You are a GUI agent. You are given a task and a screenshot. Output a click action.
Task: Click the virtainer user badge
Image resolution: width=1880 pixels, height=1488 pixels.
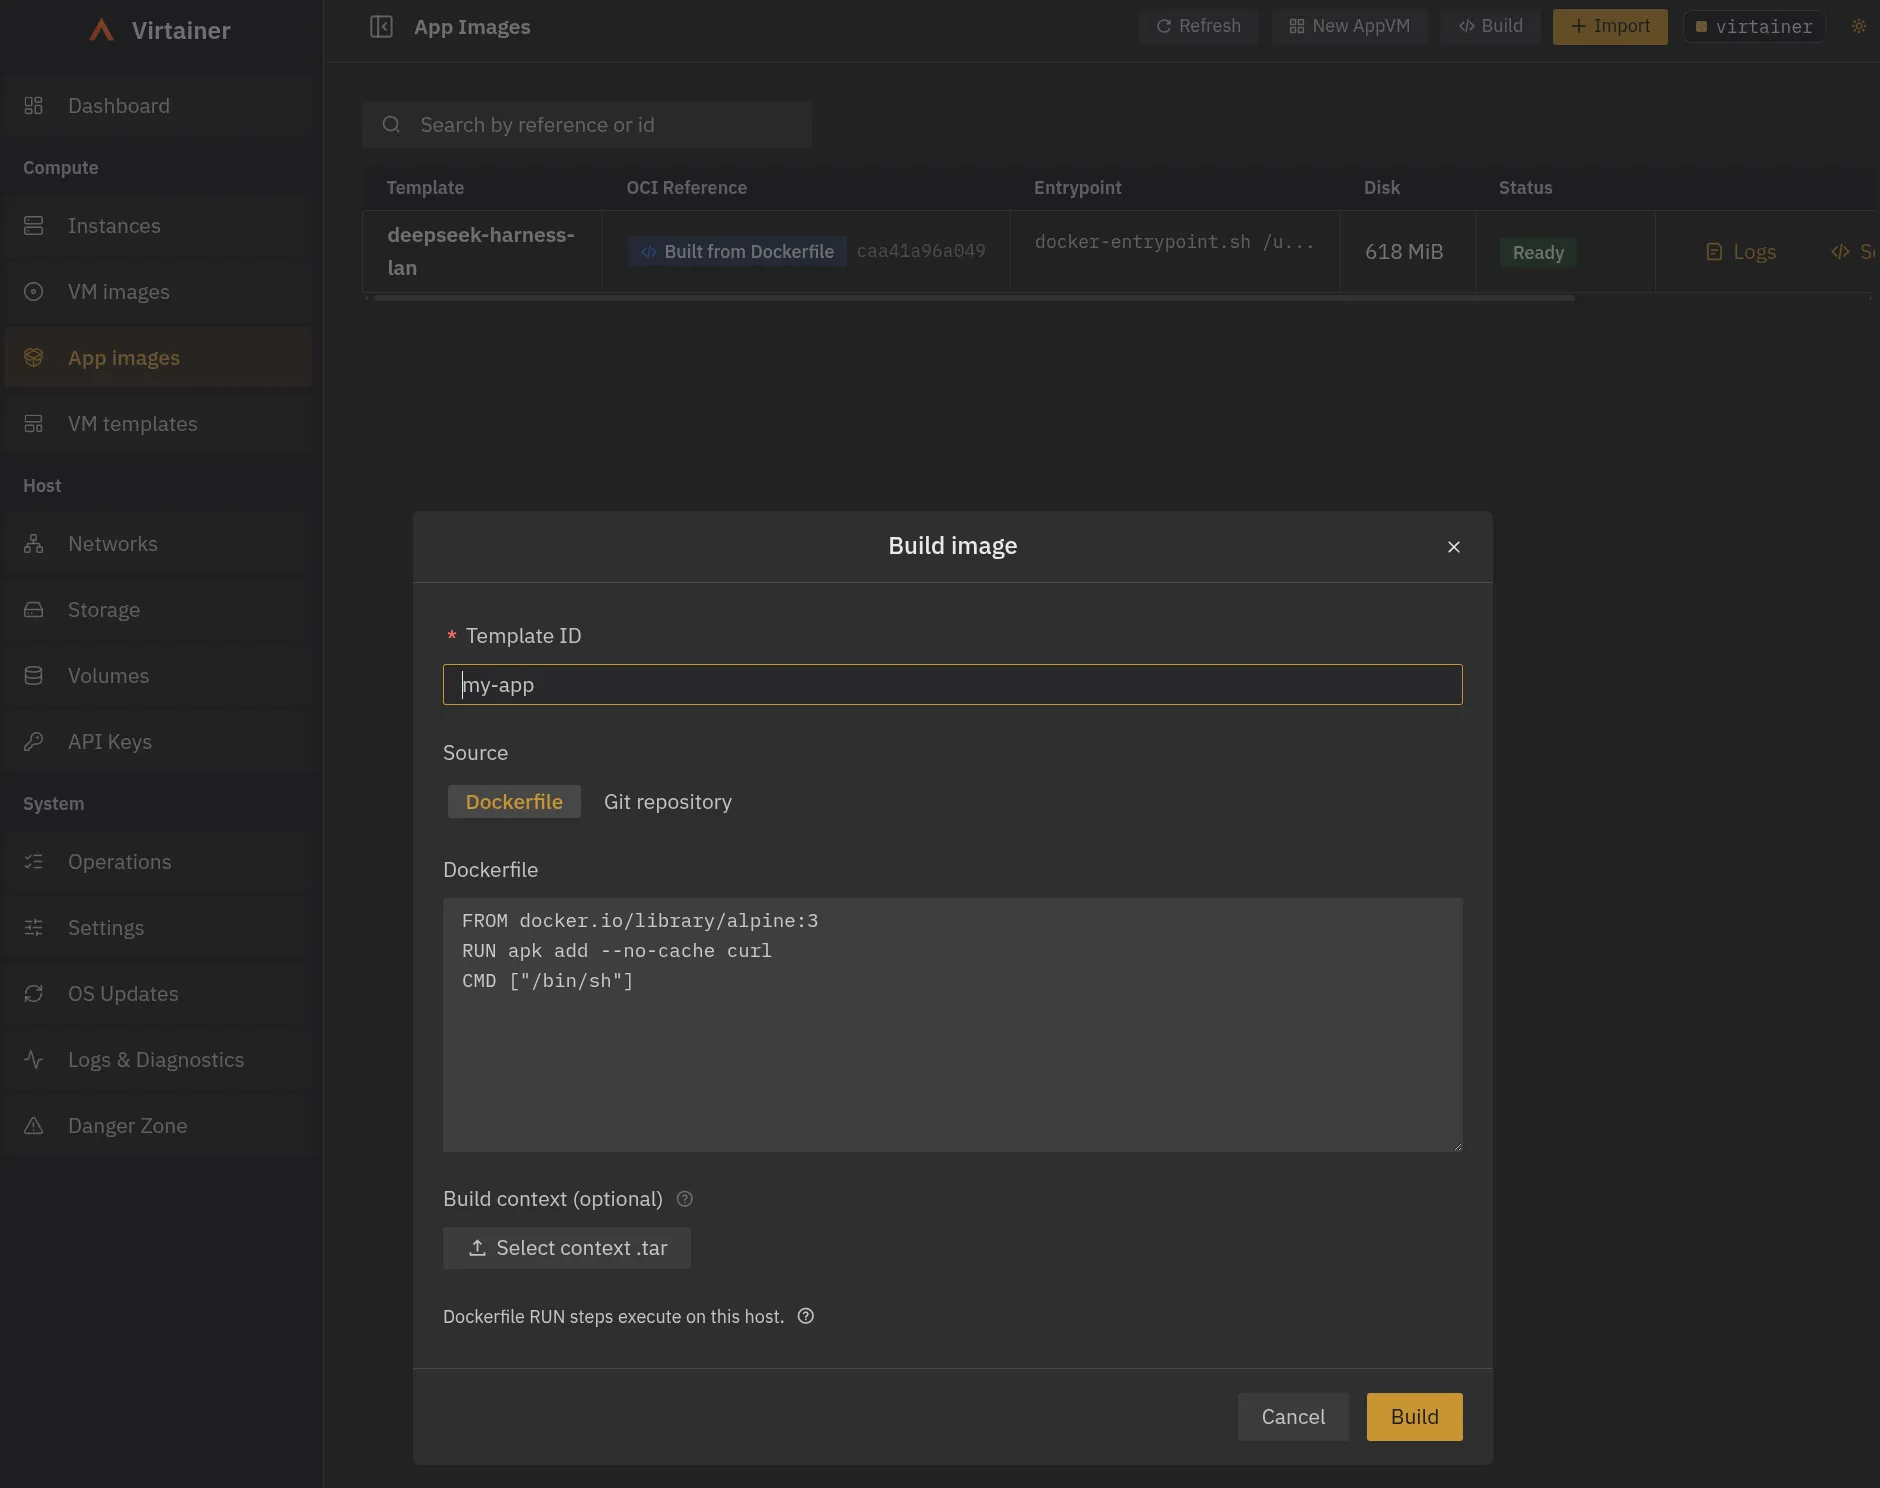click(x=1754, y=27)
